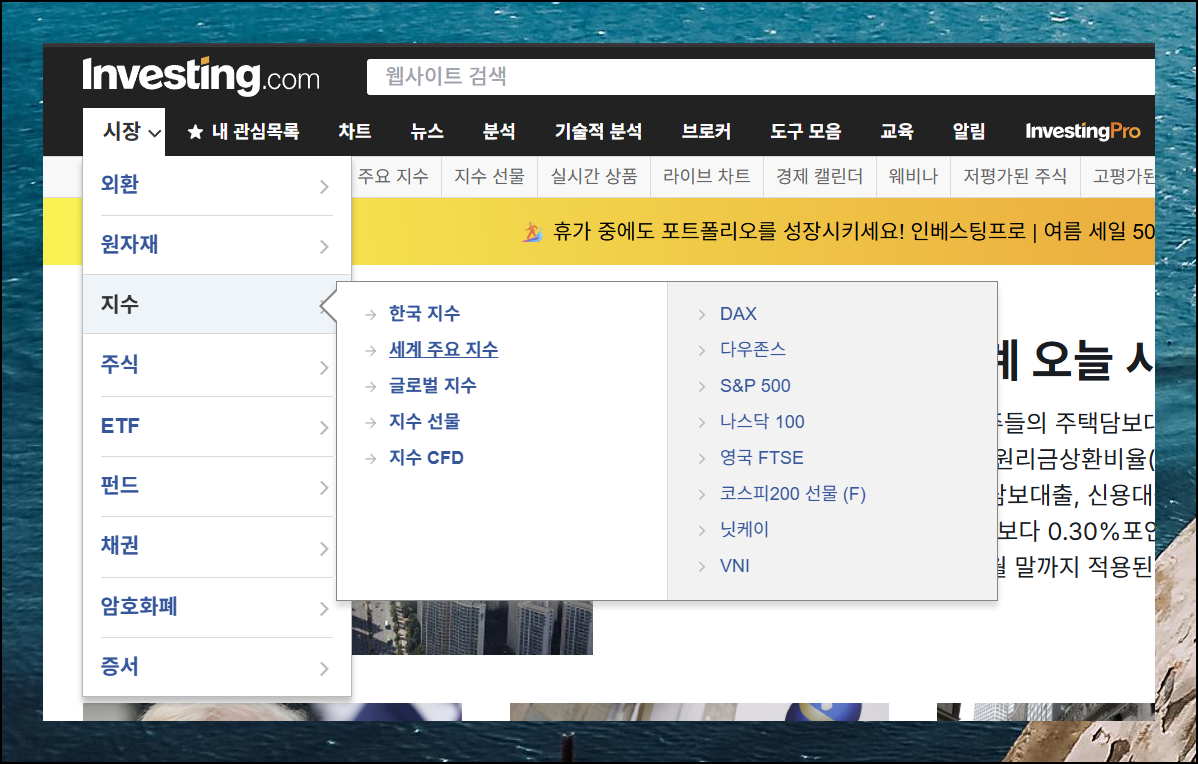
Task: Go to the VNI index
Action: click(x=734, y=566)
